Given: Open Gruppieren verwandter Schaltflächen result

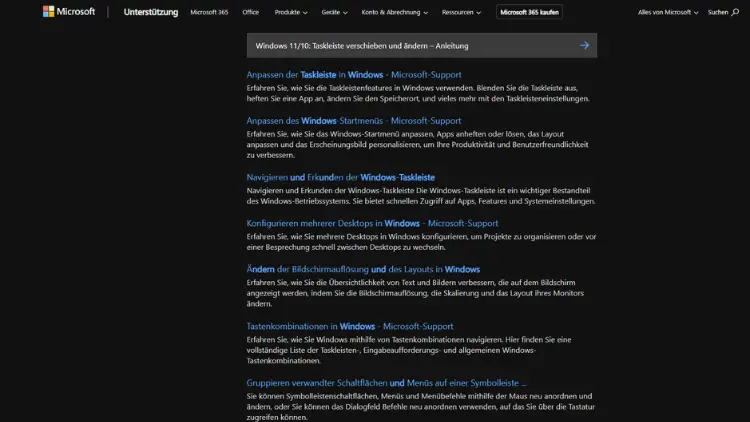Looking at the screenshot, I should 386,383.
